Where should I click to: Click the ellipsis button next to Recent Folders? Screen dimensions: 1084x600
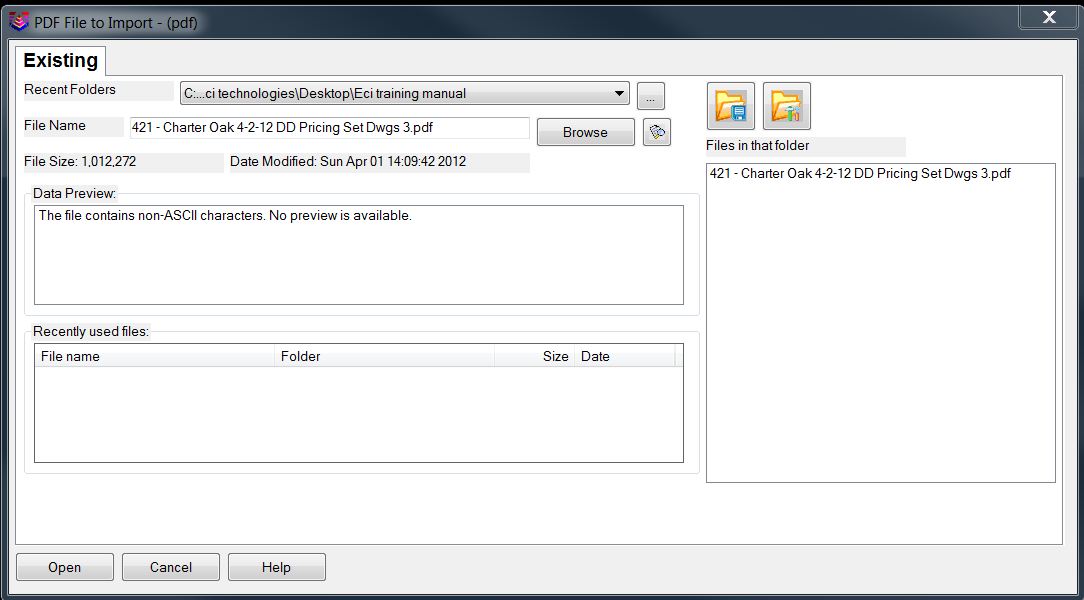(651, 96)
